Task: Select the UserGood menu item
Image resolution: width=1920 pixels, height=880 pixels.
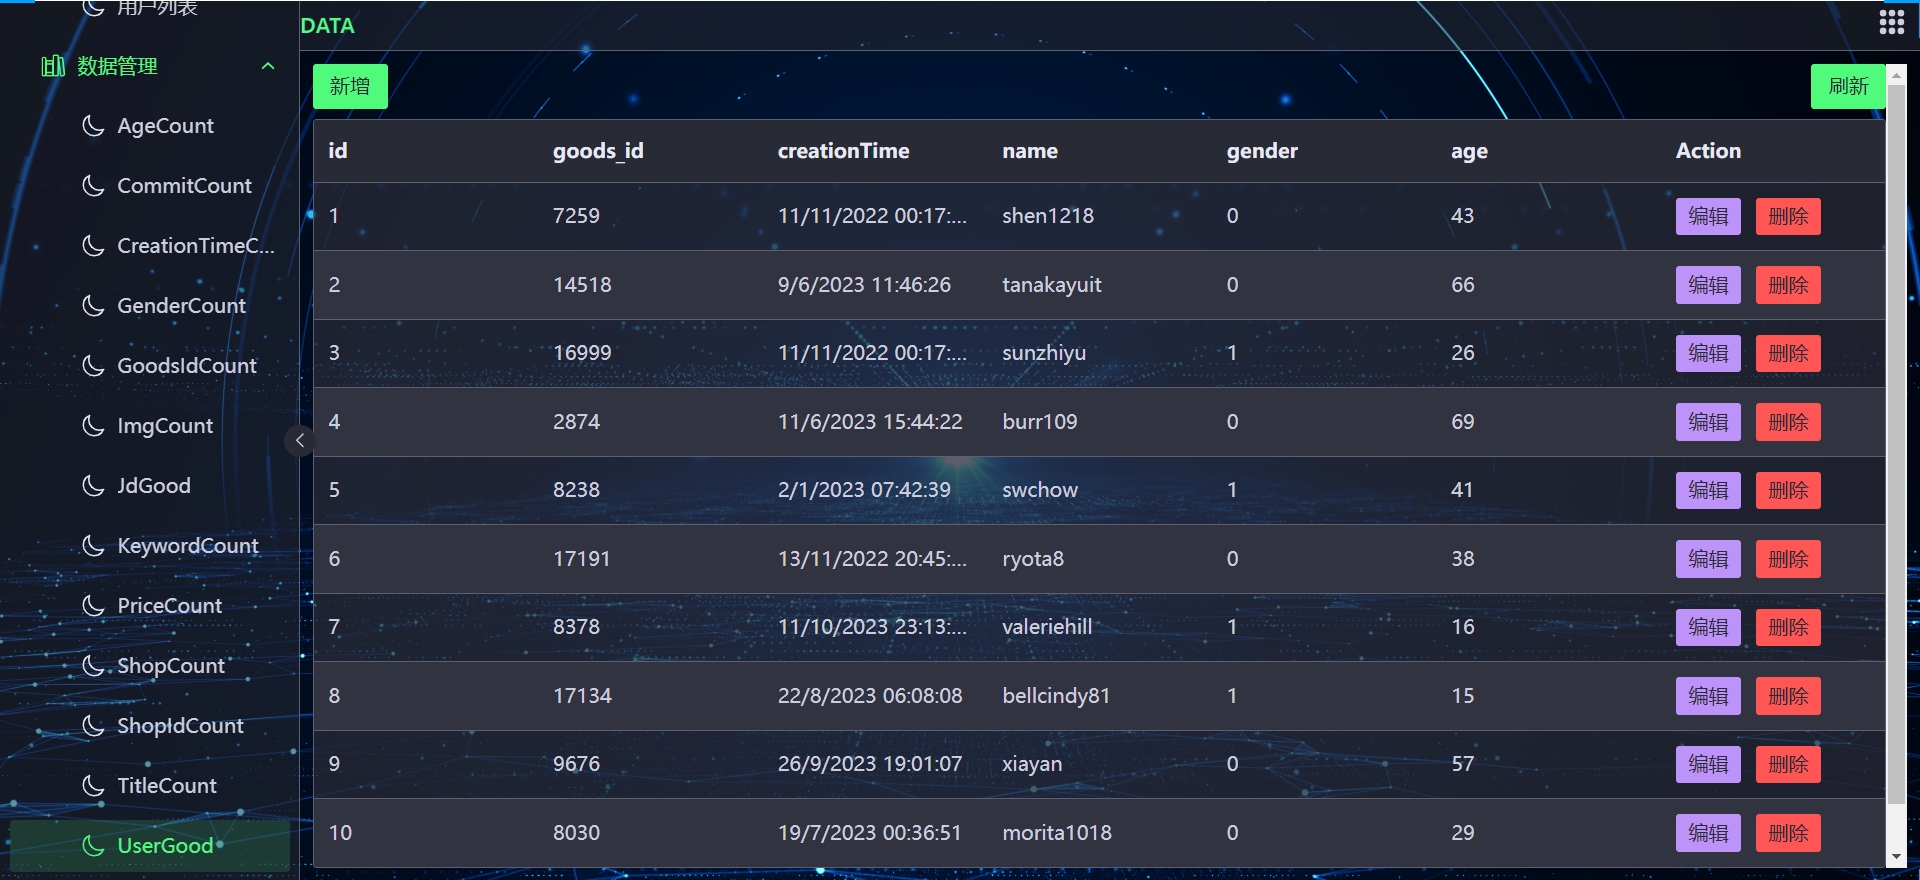Action: (x=150, y=846)
